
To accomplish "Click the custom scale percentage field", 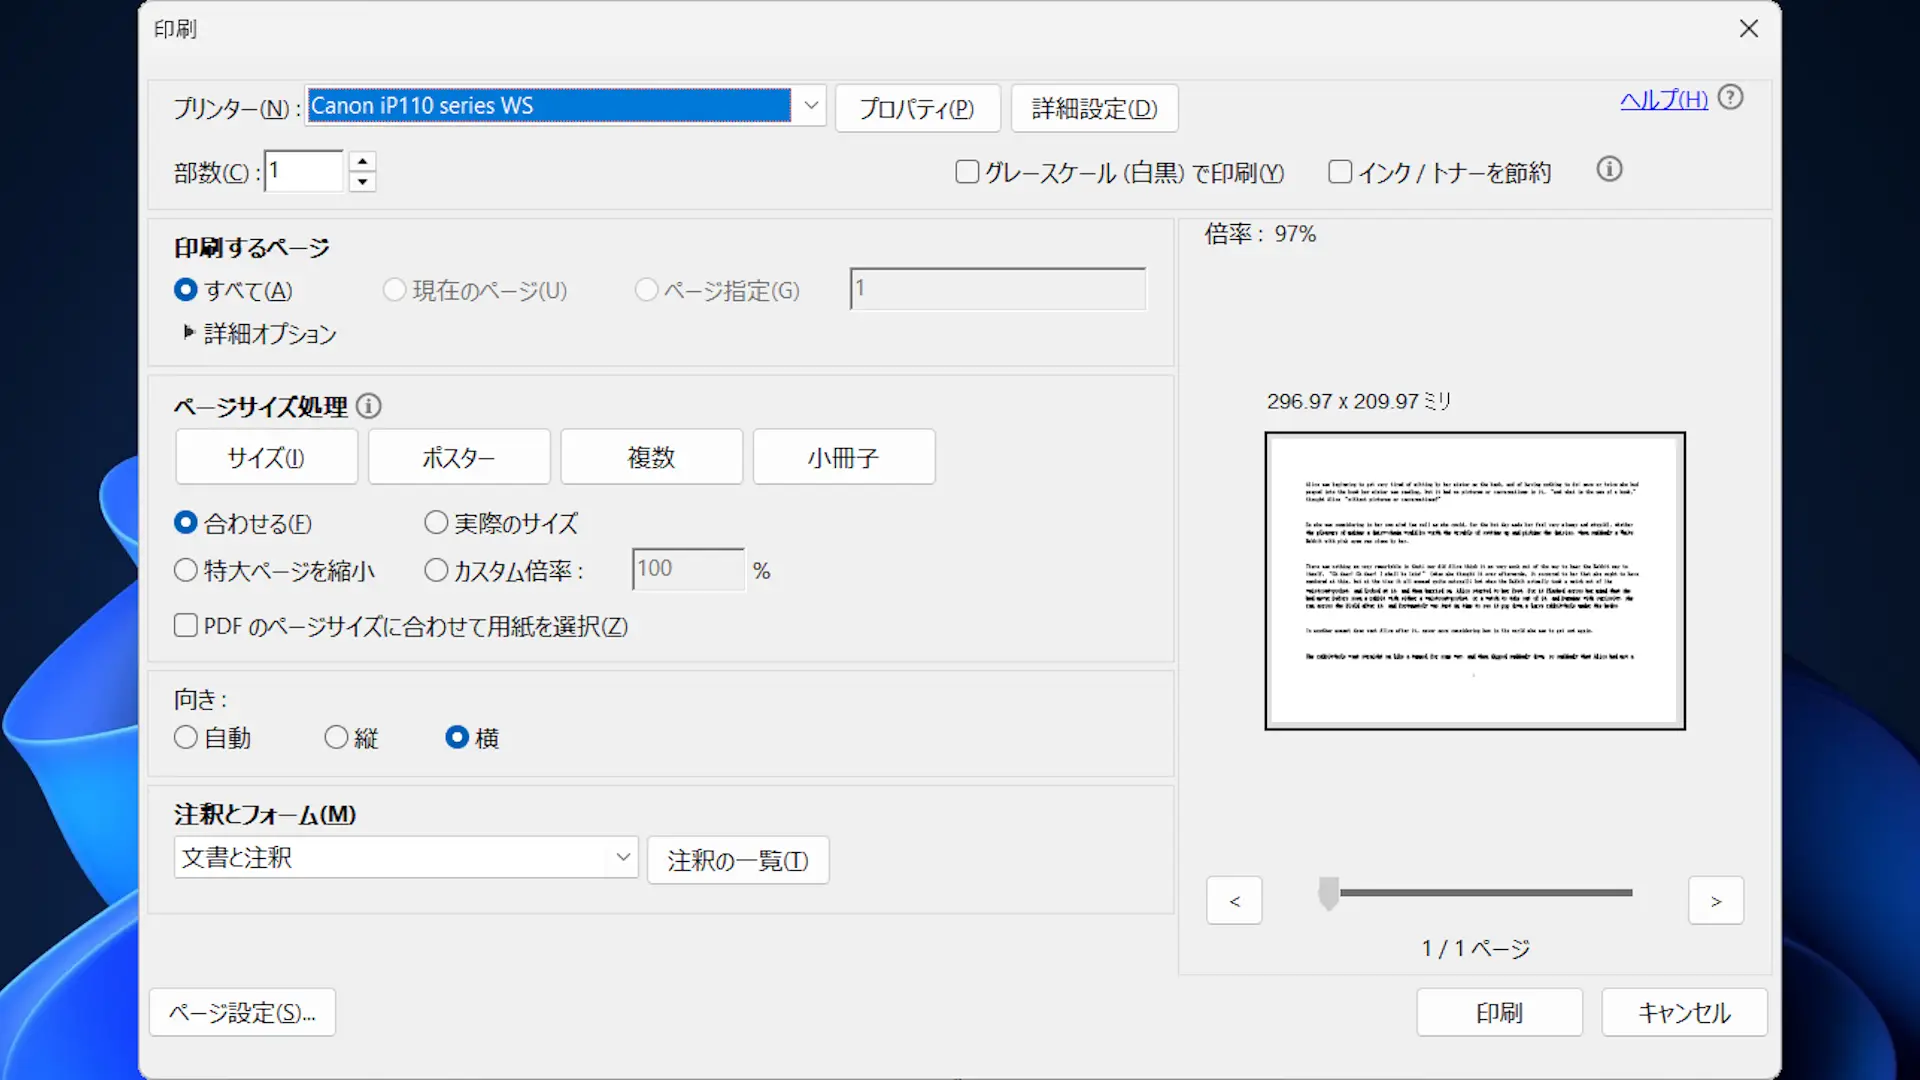I will 689,569.
